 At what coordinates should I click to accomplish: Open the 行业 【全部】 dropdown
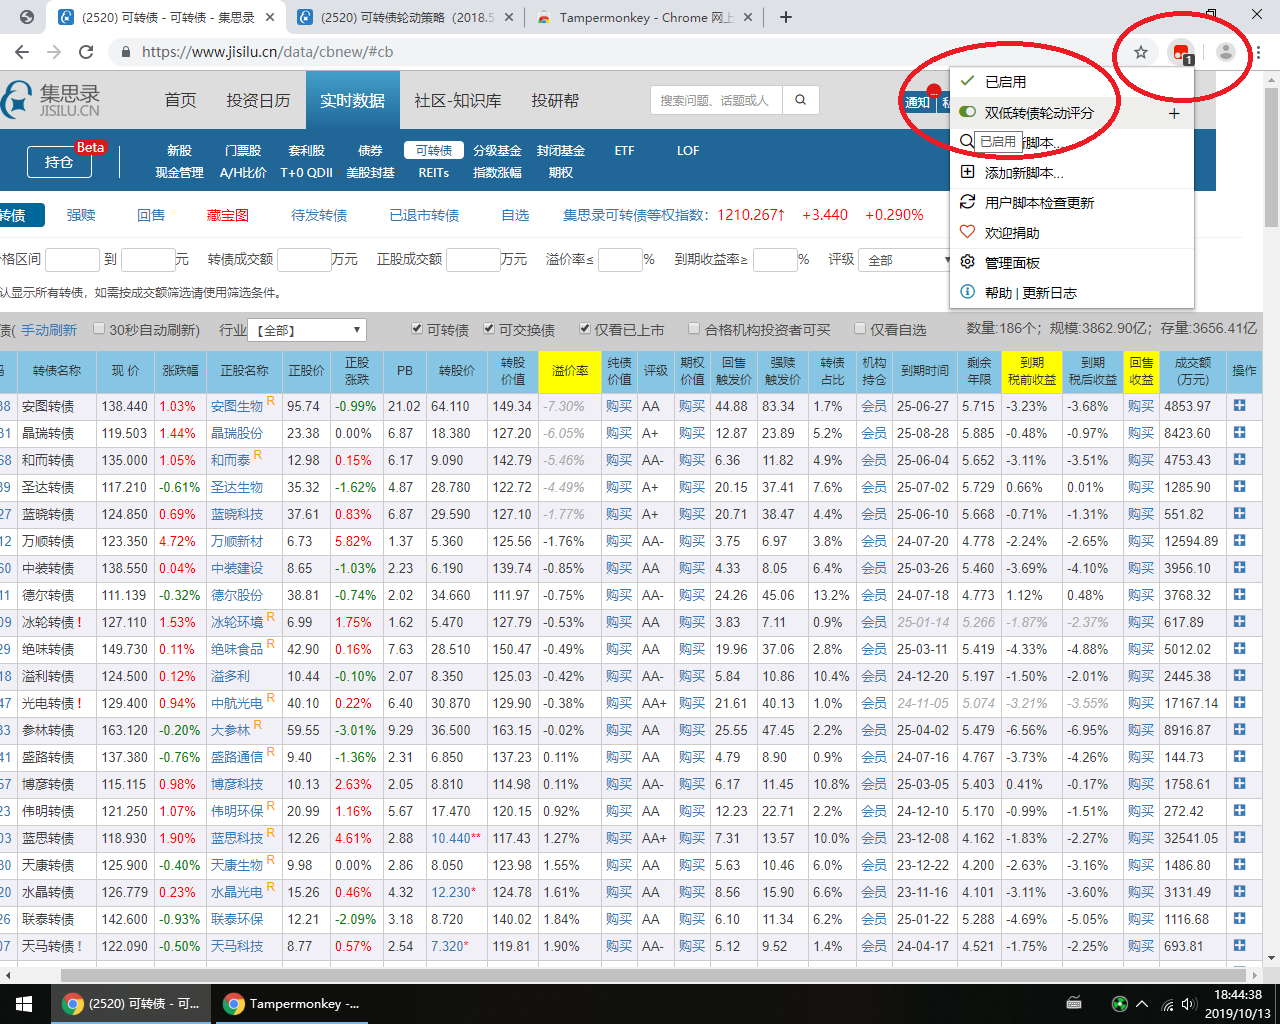[x=308, y=330]
